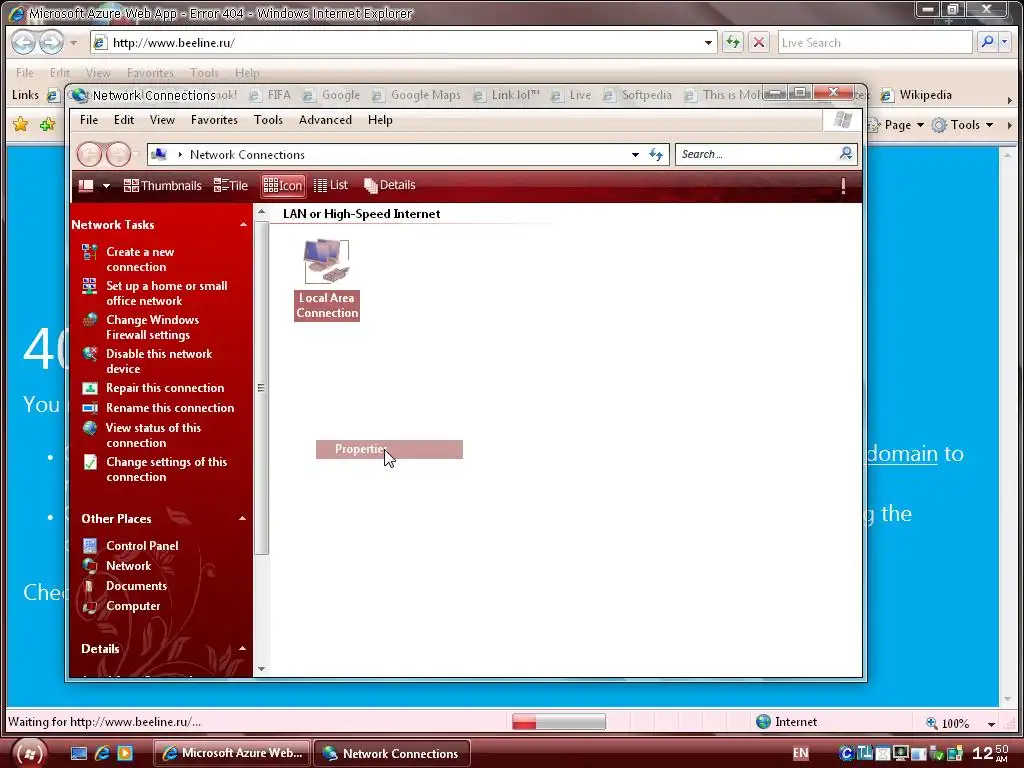Click View status of this connection

point(153,435)
